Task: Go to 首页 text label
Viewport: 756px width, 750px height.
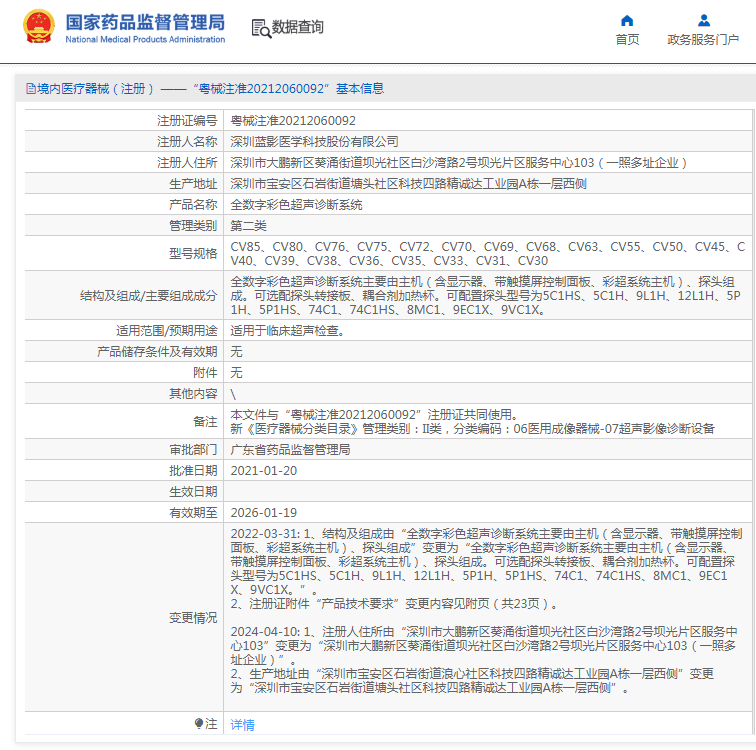Action: pyautogui.click(x=627, y=40)
